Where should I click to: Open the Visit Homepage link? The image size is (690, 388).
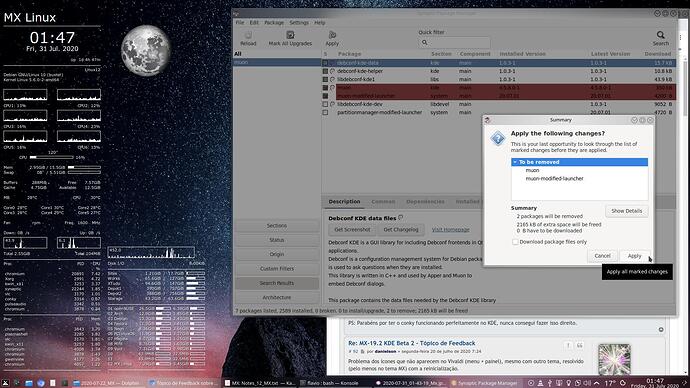(450, 230)
